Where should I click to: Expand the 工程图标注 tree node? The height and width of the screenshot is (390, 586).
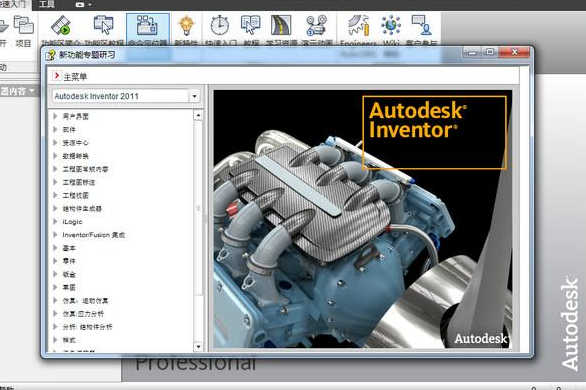pyautogui.click(x=55, y=182)
